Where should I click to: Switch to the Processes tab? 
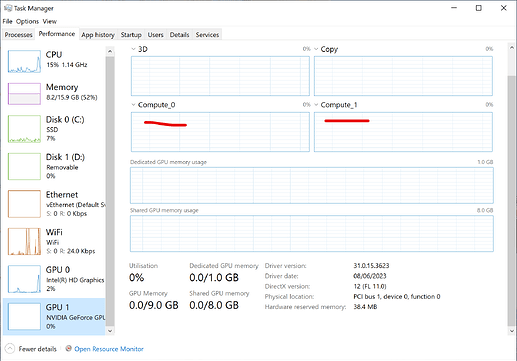click(19, 35)
